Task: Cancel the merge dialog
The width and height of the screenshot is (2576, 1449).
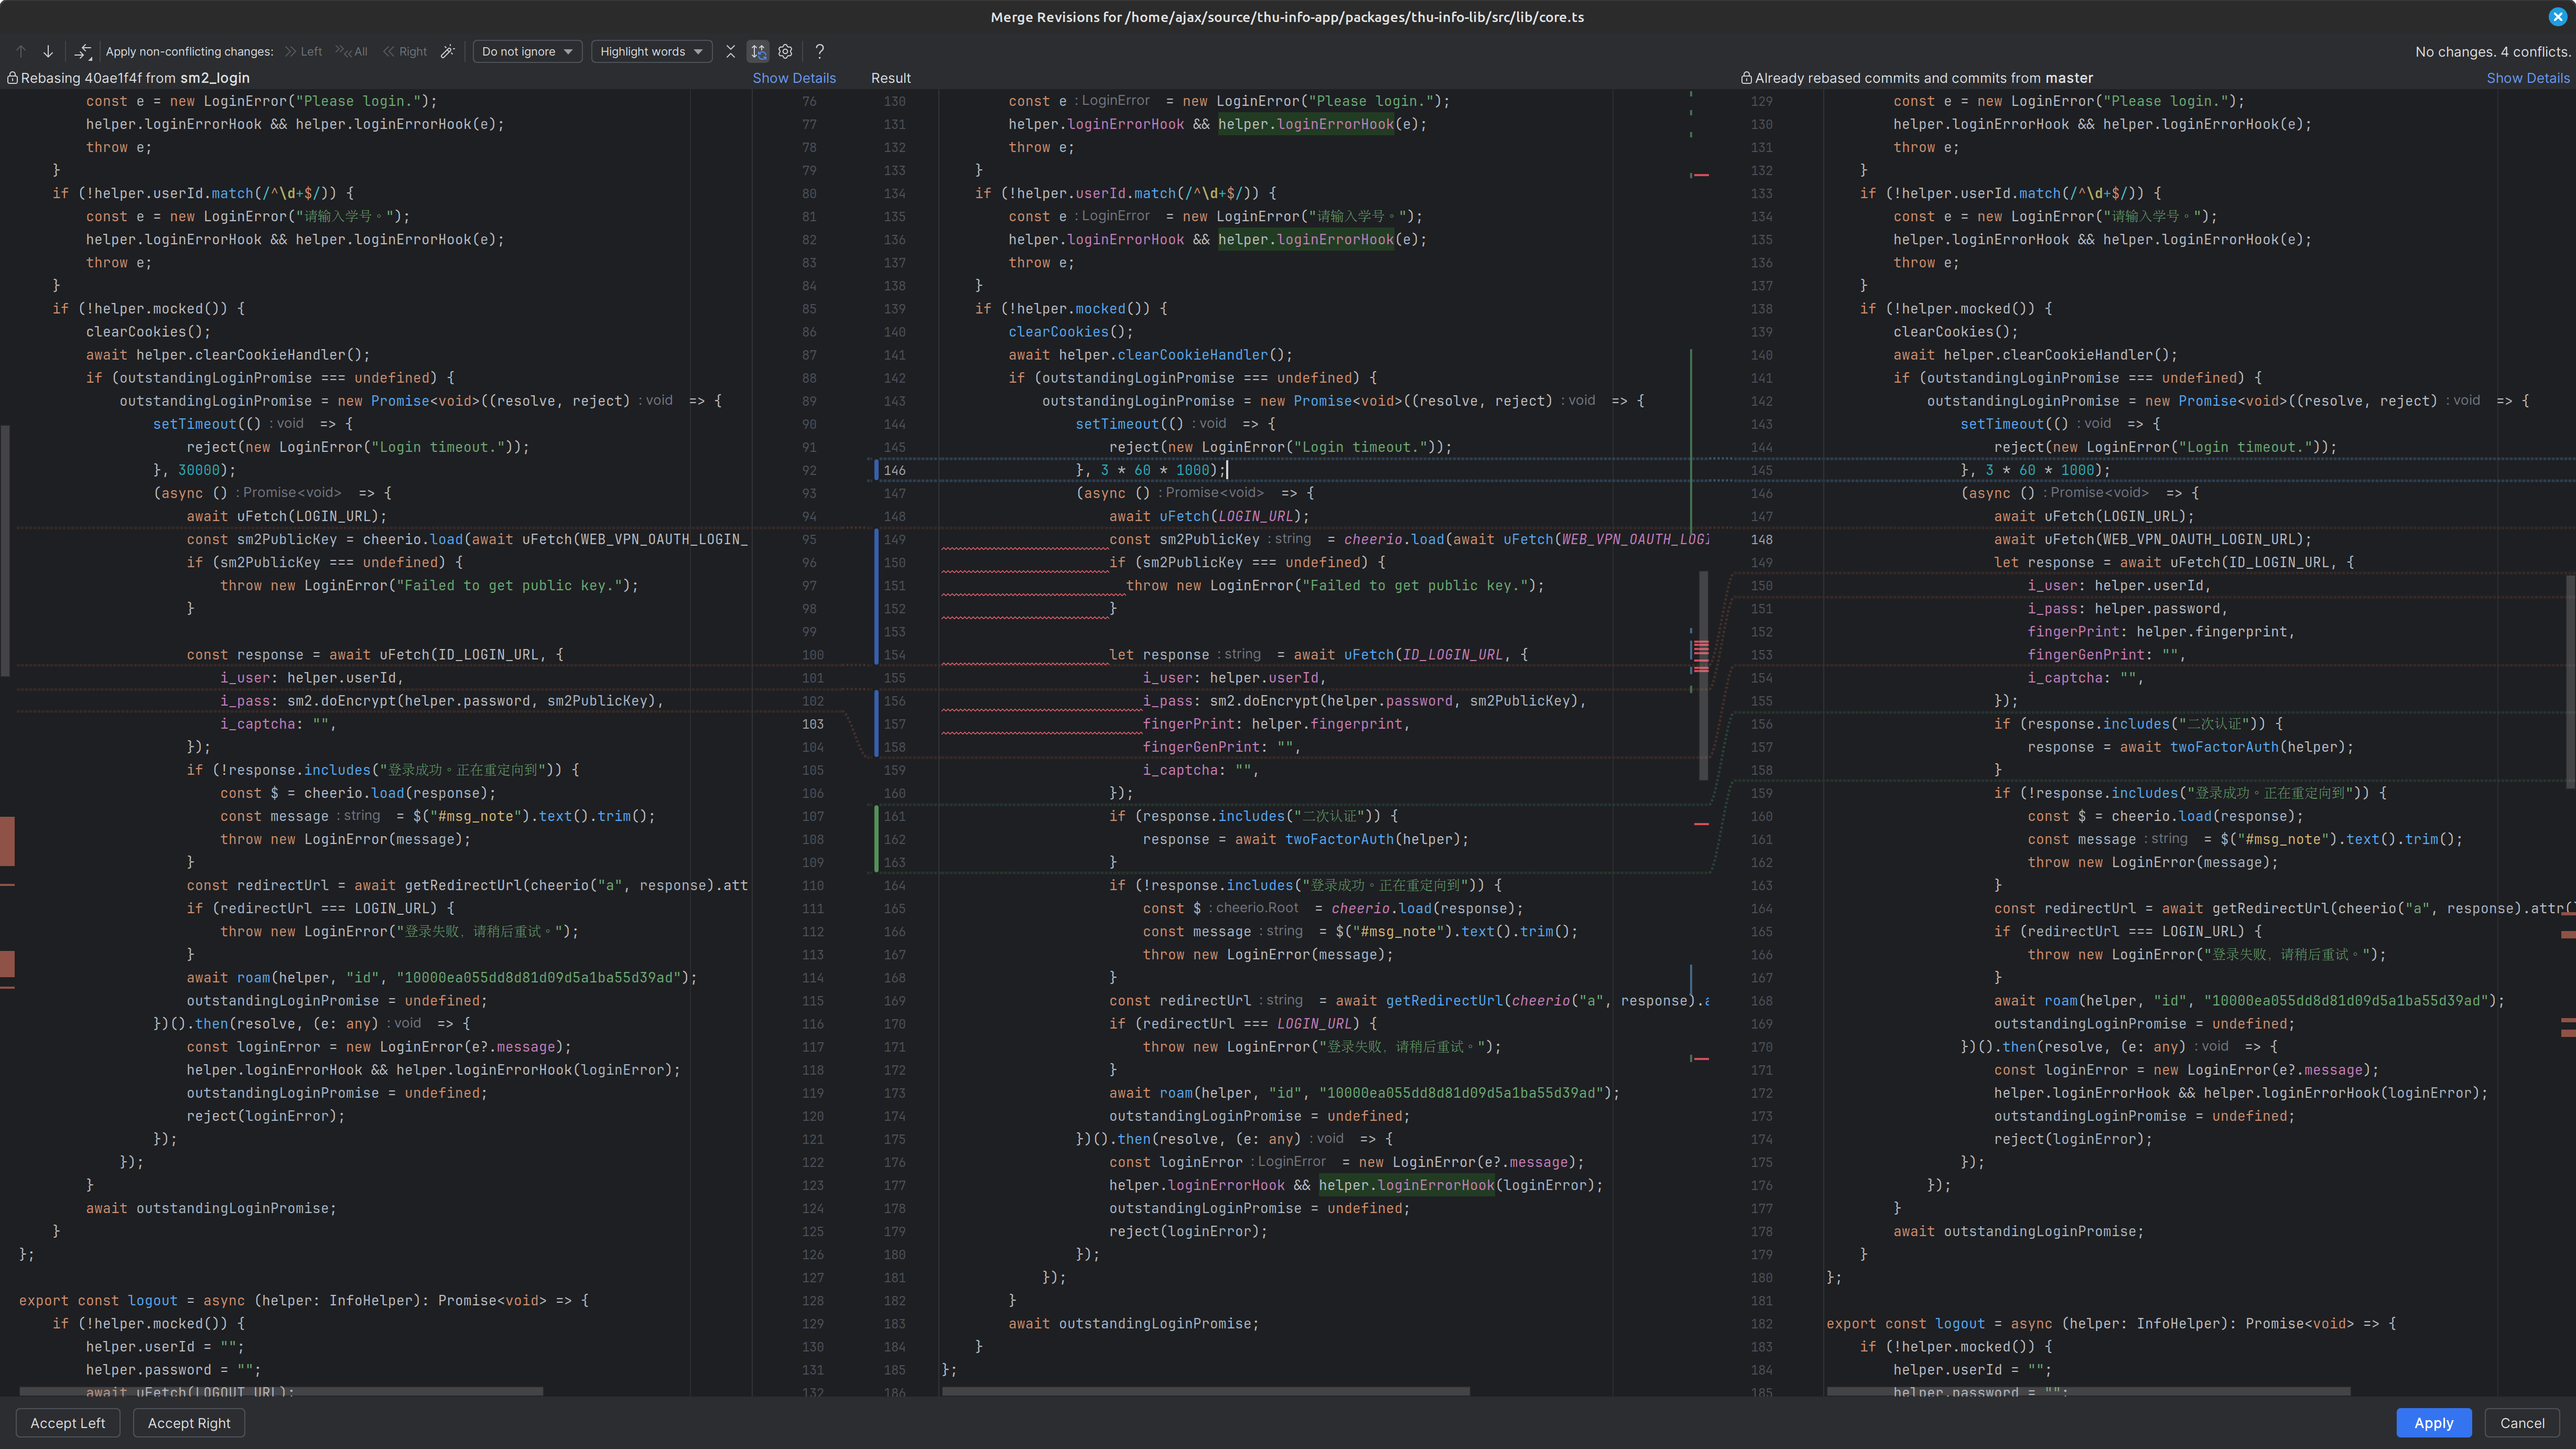Action: click(x=2522, y=1423)
